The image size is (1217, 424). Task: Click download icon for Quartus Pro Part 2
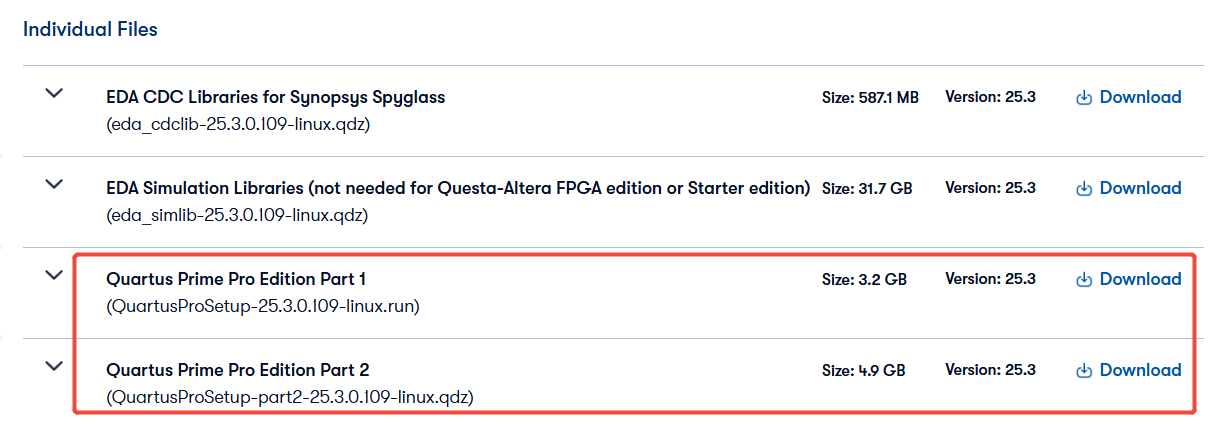(x=1084, y=371)
